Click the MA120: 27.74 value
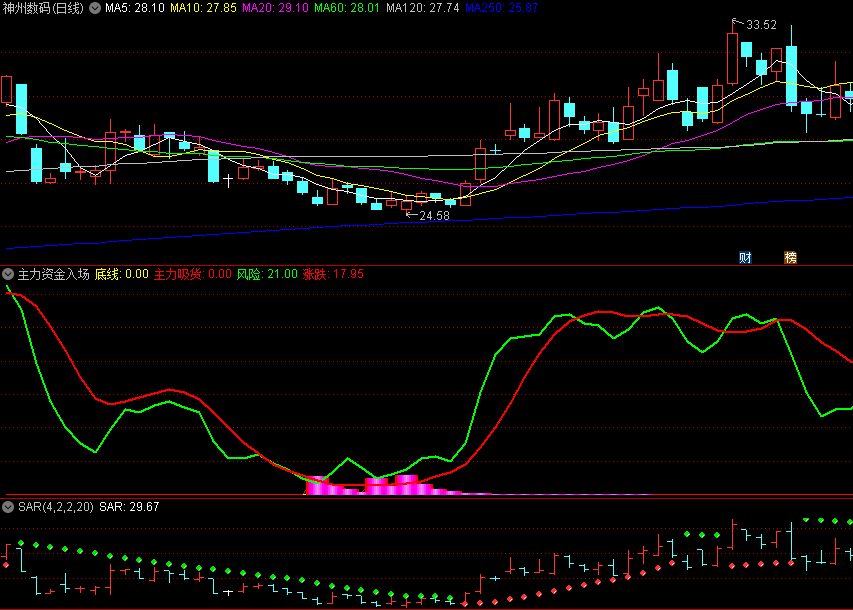Viewport: 853px width, 610px height. coord(423,8)
